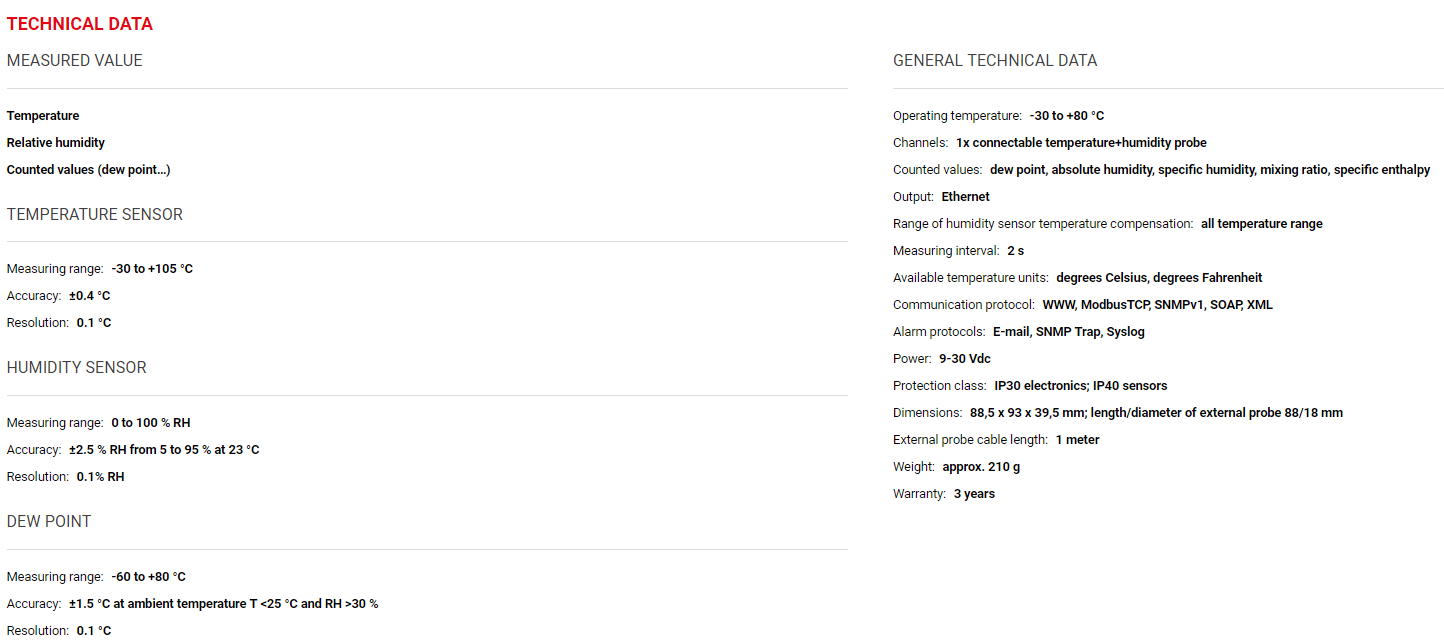Click the TEMPERATURE SENSOR section heading
This screenshot has height=644, width=1444.
click(95, 215)
